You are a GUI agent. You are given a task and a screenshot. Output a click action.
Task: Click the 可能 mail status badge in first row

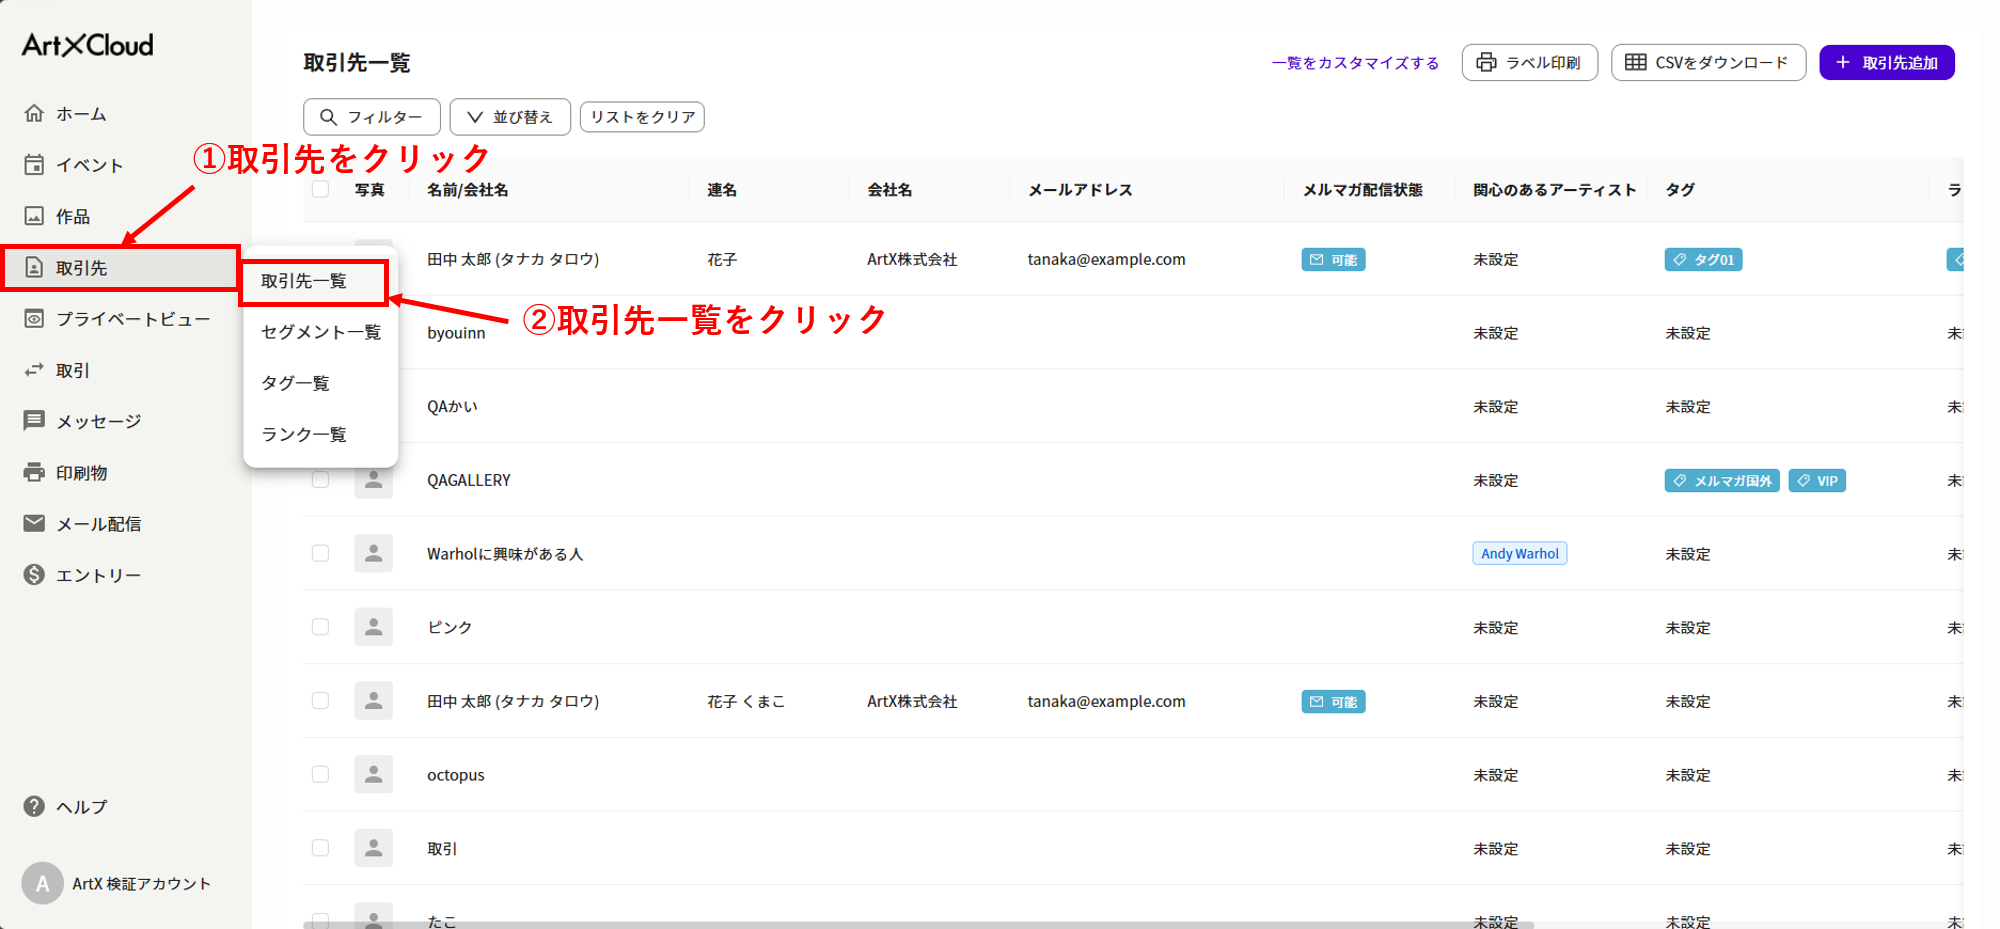pyautogui.click(x=1333, y=260)
